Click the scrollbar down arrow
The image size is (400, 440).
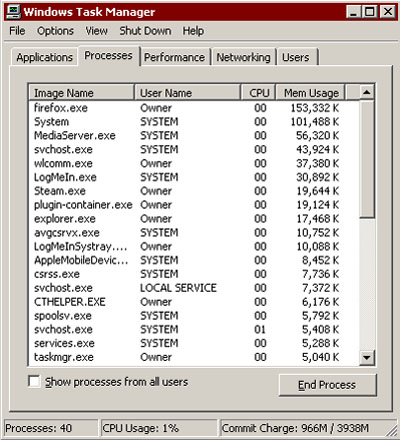click(x=367, y=358)
